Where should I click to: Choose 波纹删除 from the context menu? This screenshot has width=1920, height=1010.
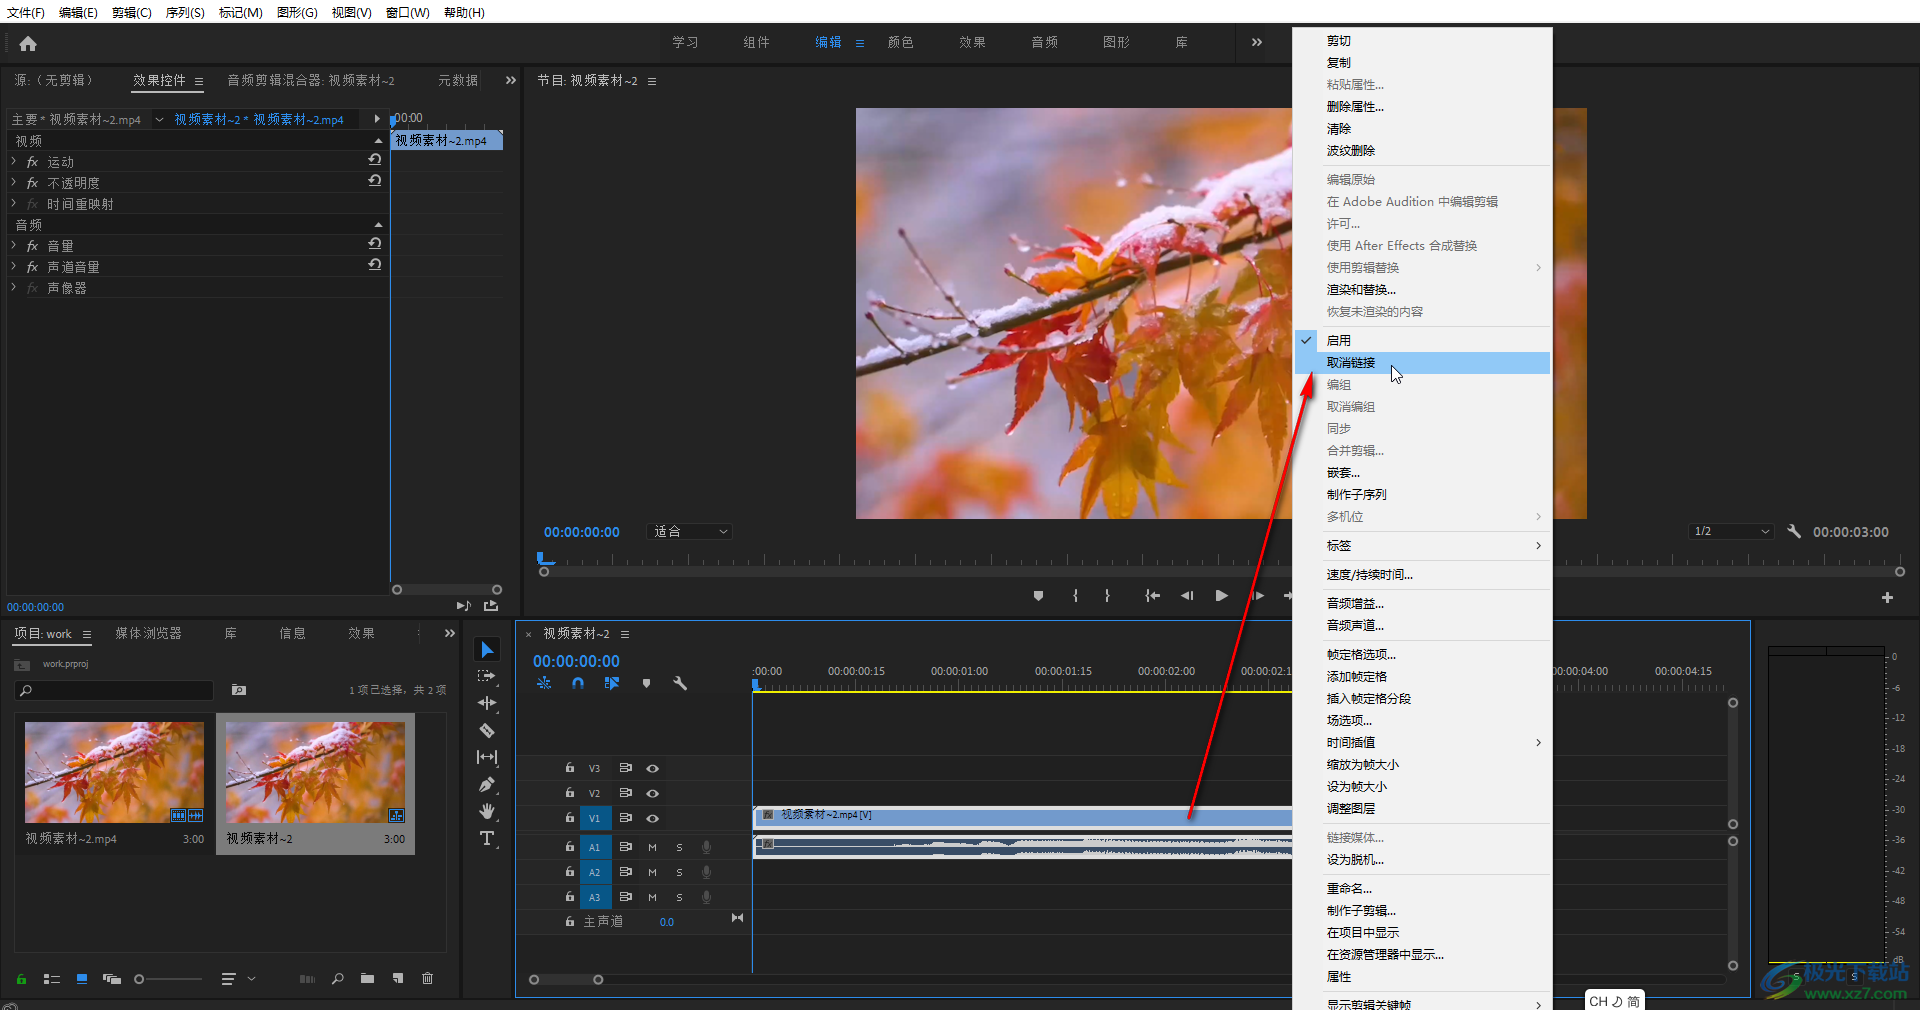tap(1423, 151)
